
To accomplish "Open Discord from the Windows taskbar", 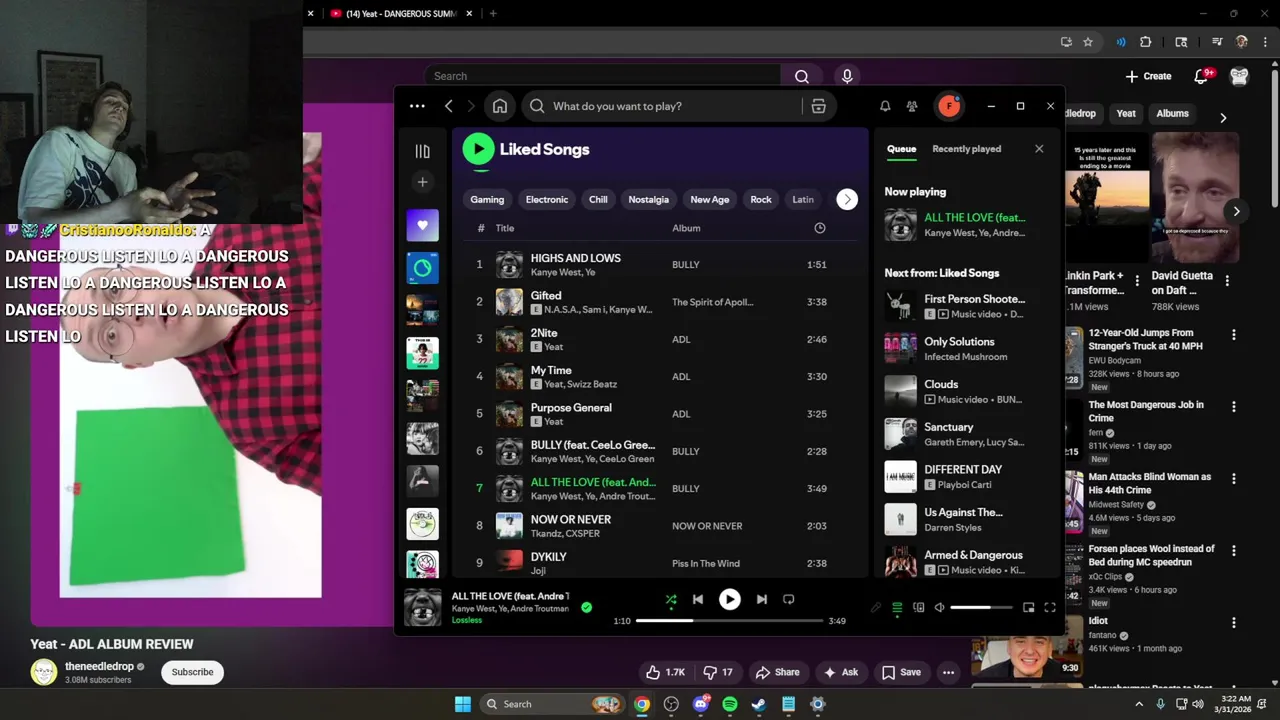I will click(700, 704).
